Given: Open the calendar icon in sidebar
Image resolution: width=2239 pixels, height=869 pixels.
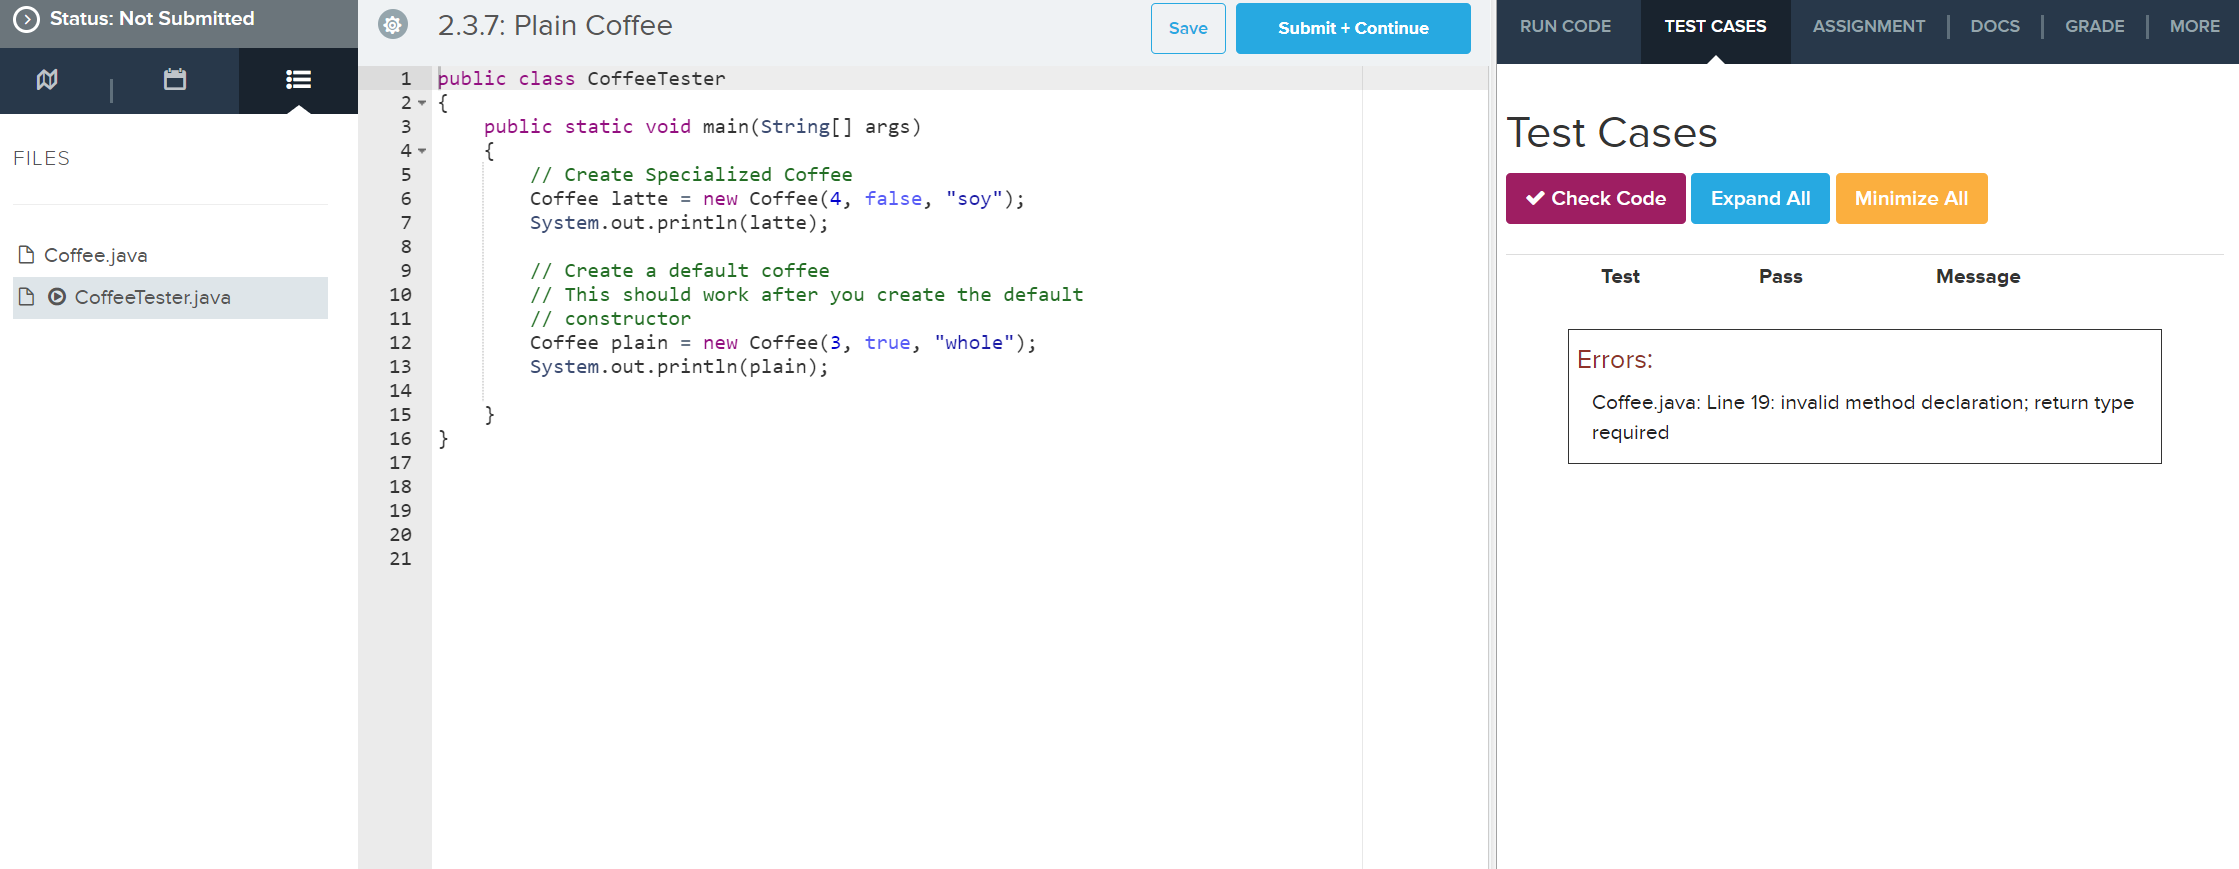Looking at the screenshot, I should (175, 79).
